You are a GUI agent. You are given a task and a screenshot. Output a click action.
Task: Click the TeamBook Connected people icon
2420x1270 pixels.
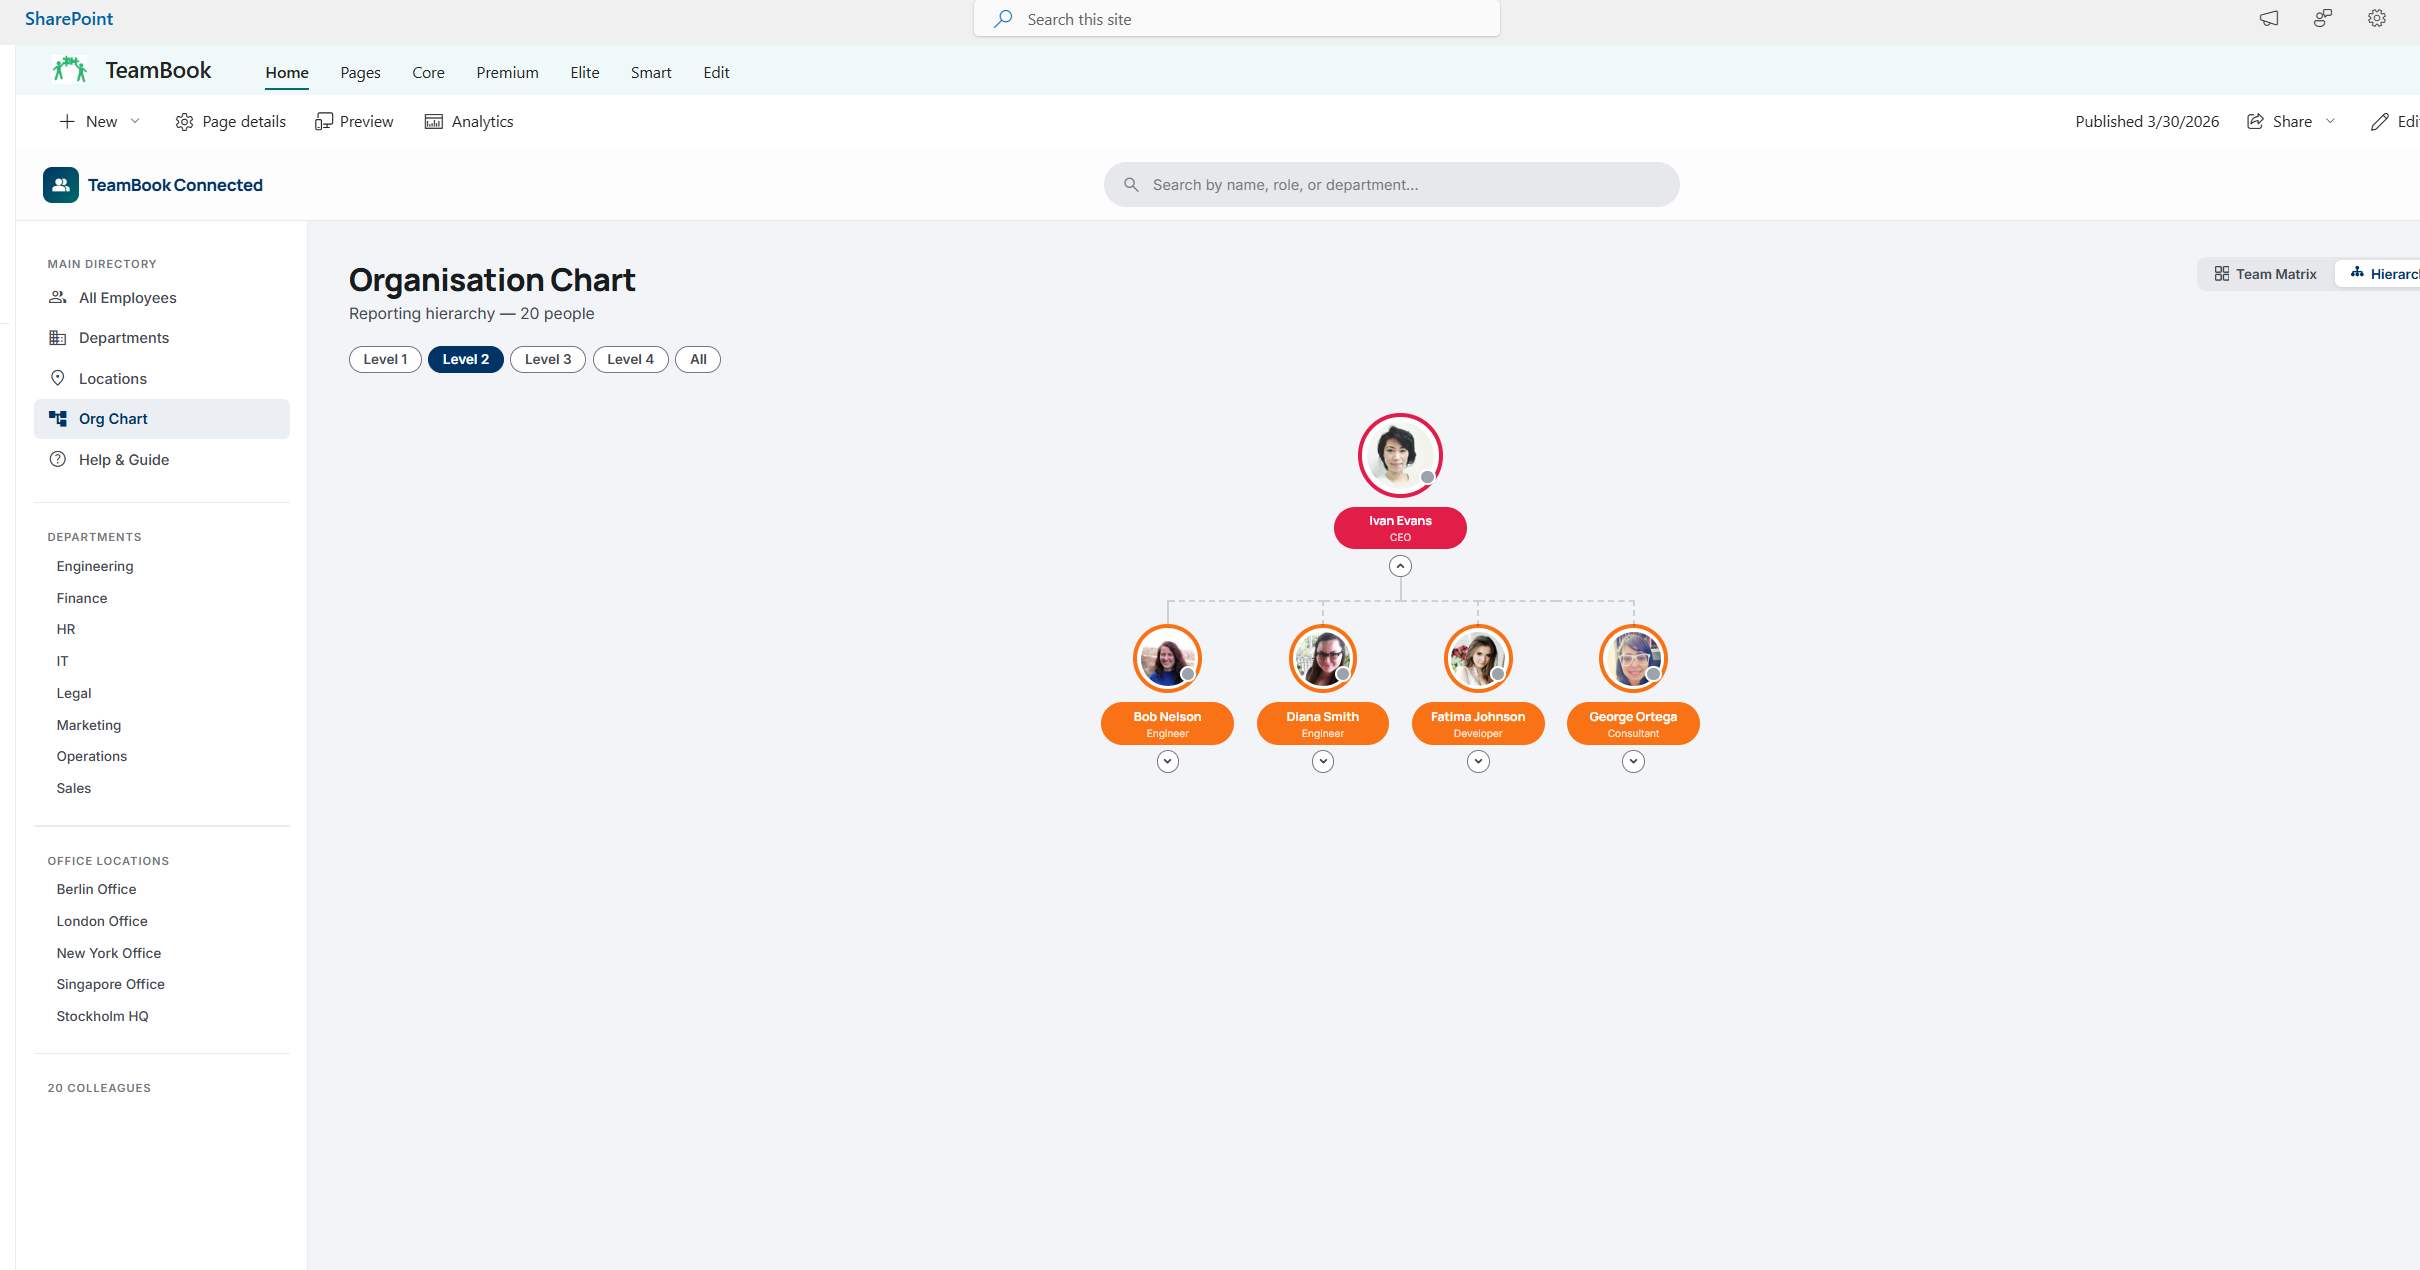coord(60,185)
